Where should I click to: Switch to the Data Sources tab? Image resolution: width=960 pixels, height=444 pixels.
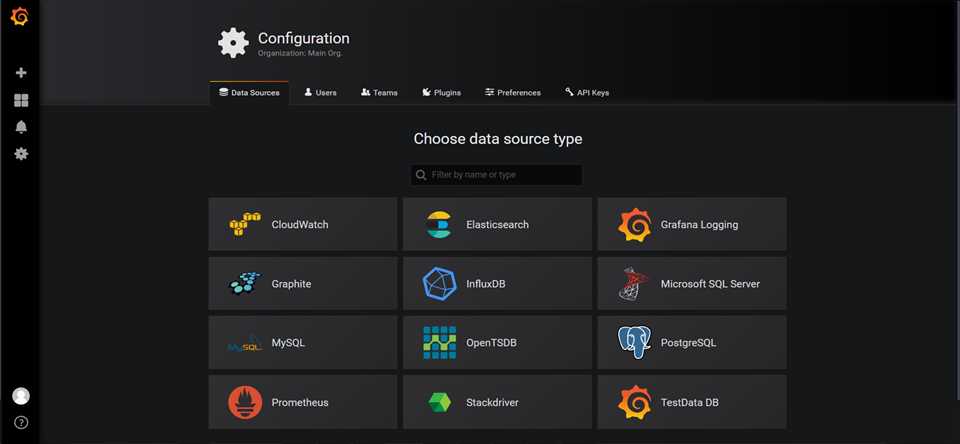click(x=249, y=92)
